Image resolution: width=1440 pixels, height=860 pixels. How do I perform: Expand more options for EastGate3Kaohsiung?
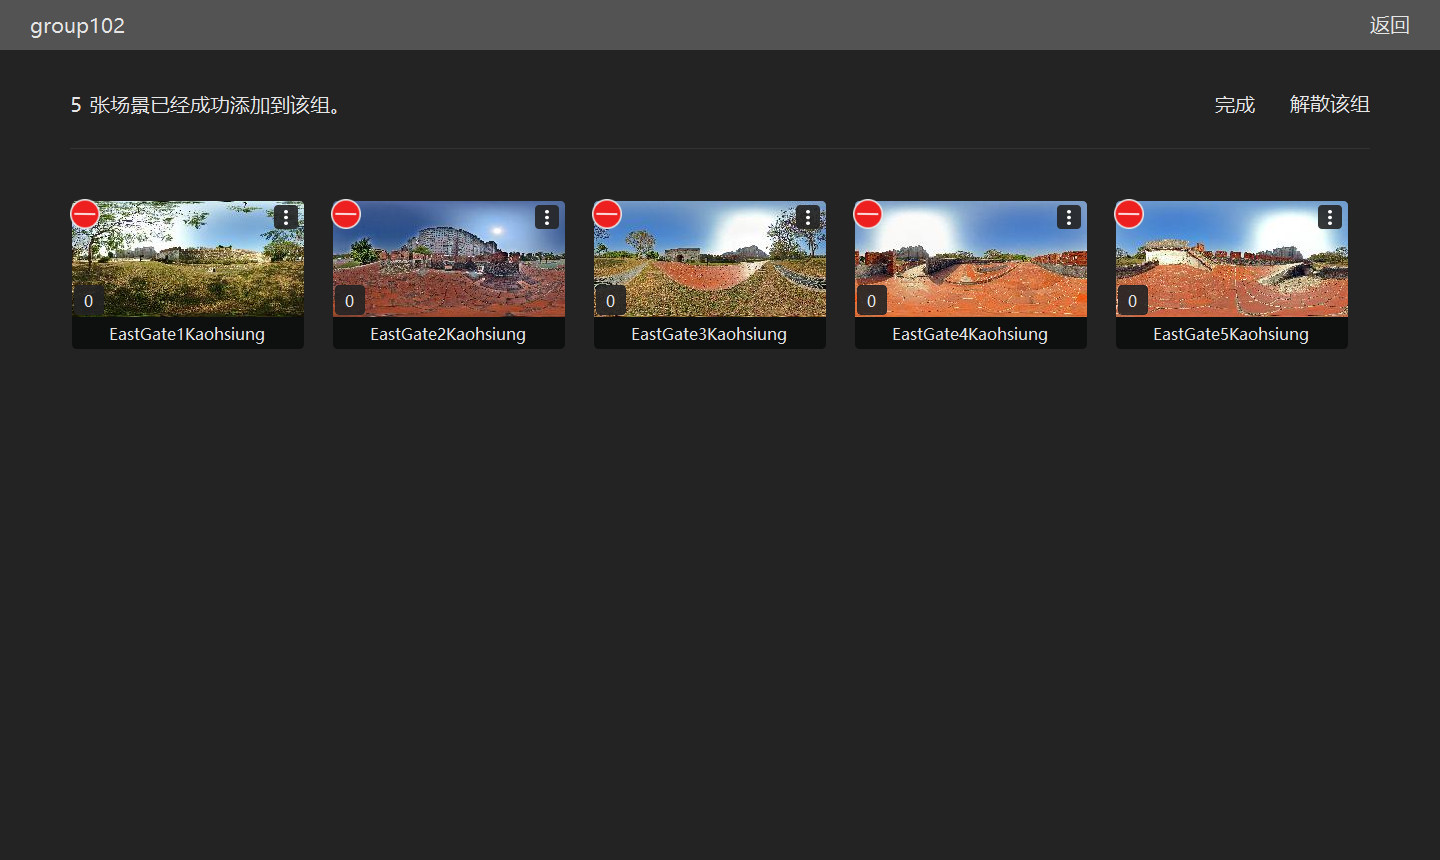tap(808, 217)
